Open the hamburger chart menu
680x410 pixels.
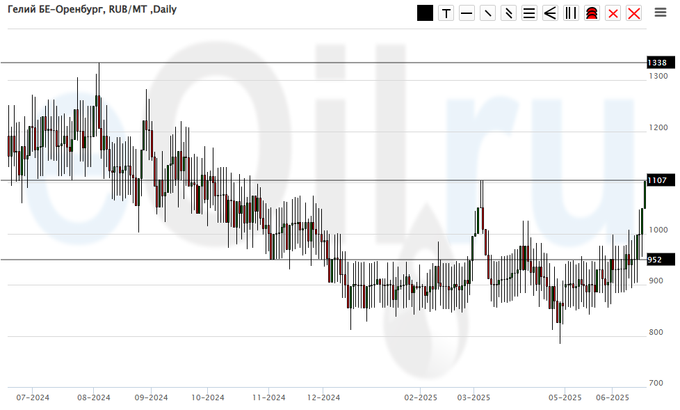coord(661,12)
